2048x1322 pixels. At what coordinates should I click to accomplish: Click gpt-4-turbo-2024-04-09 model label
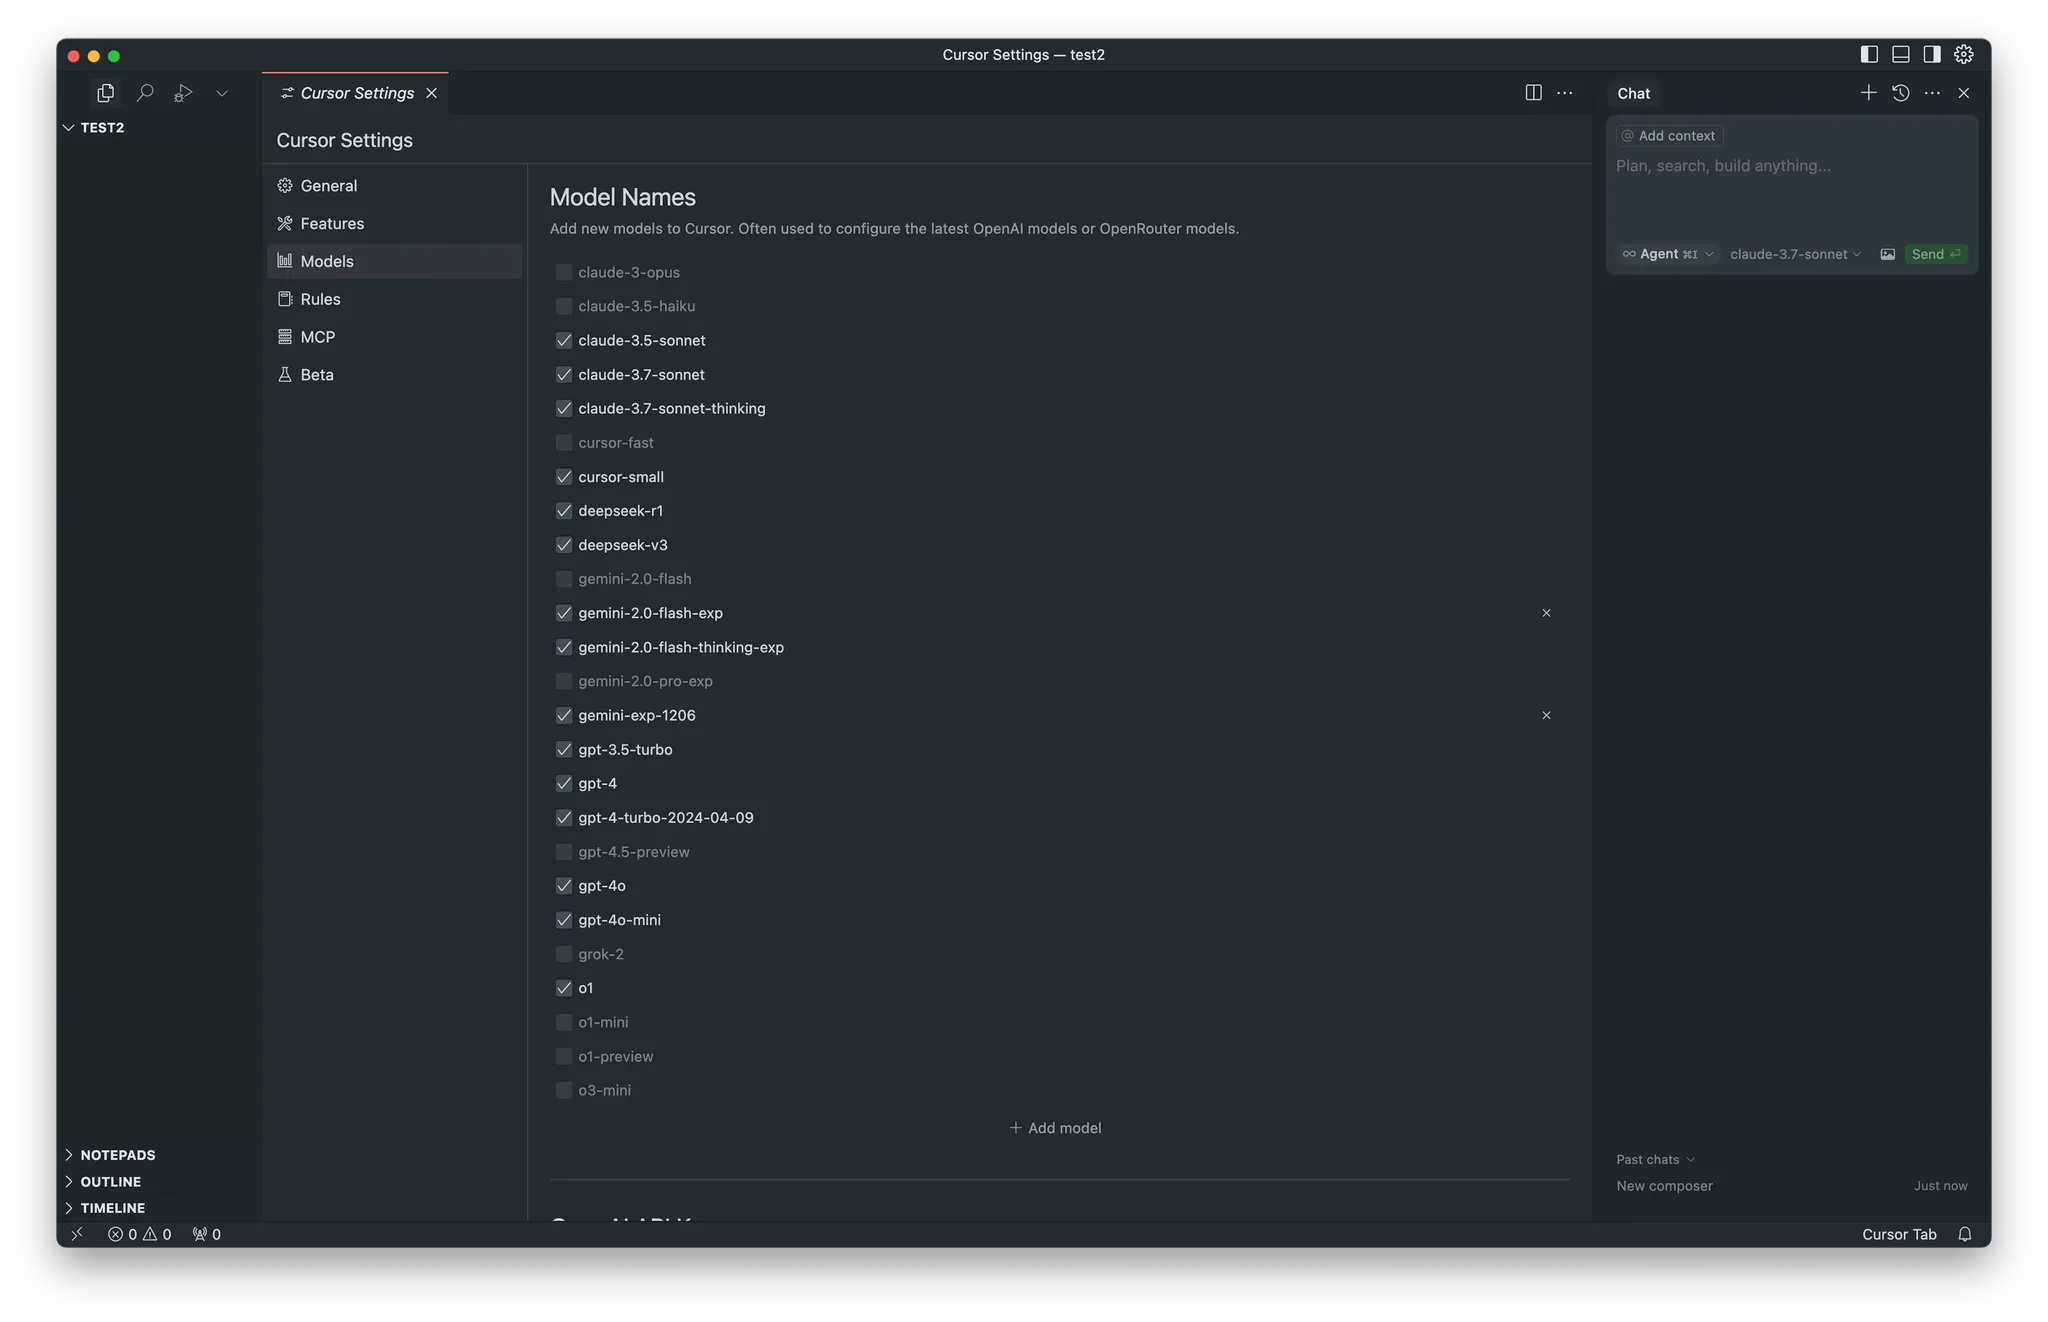[666, 818]
